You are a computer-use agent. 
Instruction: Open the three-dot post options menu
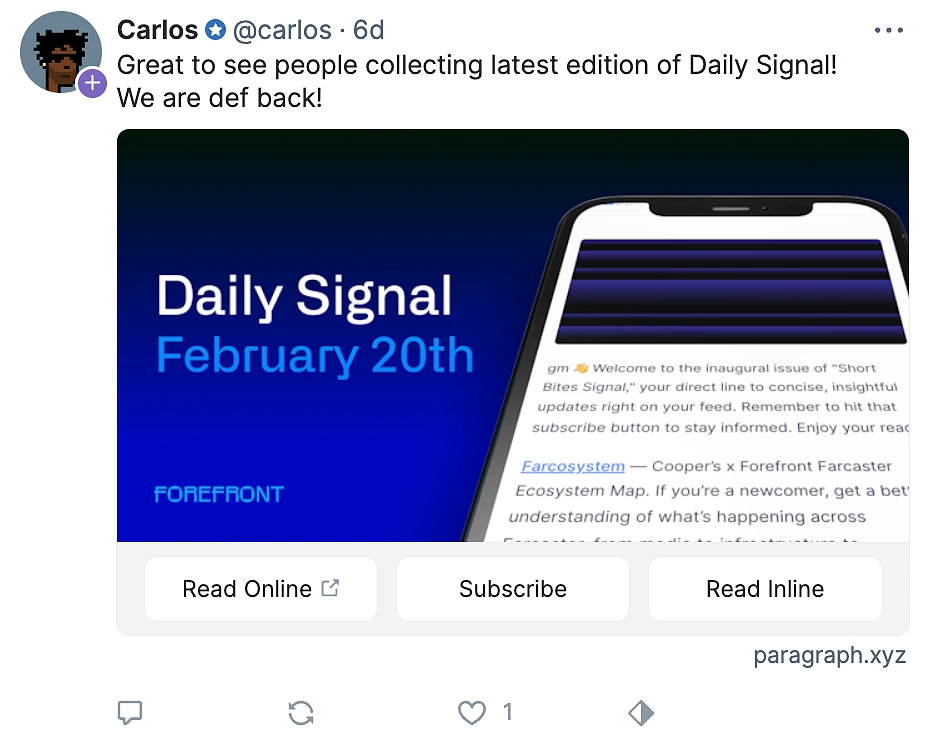(x=888, y=31)
